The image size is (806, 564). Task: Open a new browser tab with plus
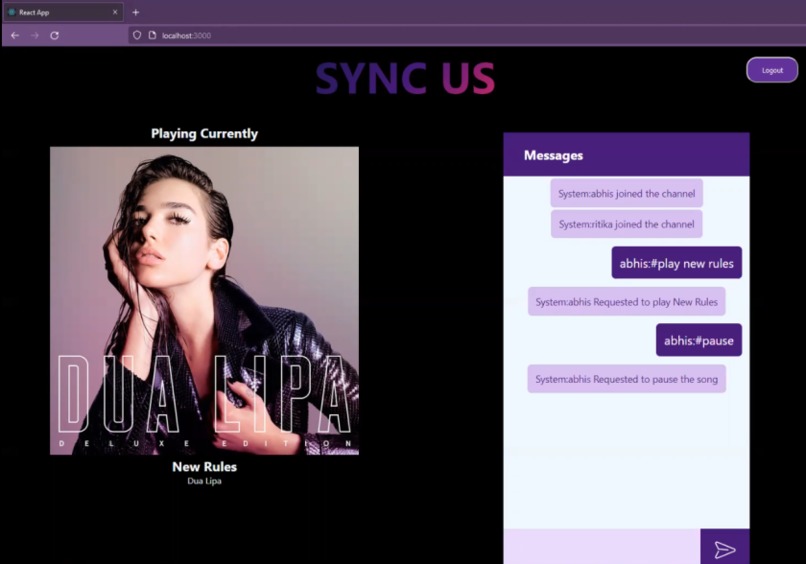point(136,12)
